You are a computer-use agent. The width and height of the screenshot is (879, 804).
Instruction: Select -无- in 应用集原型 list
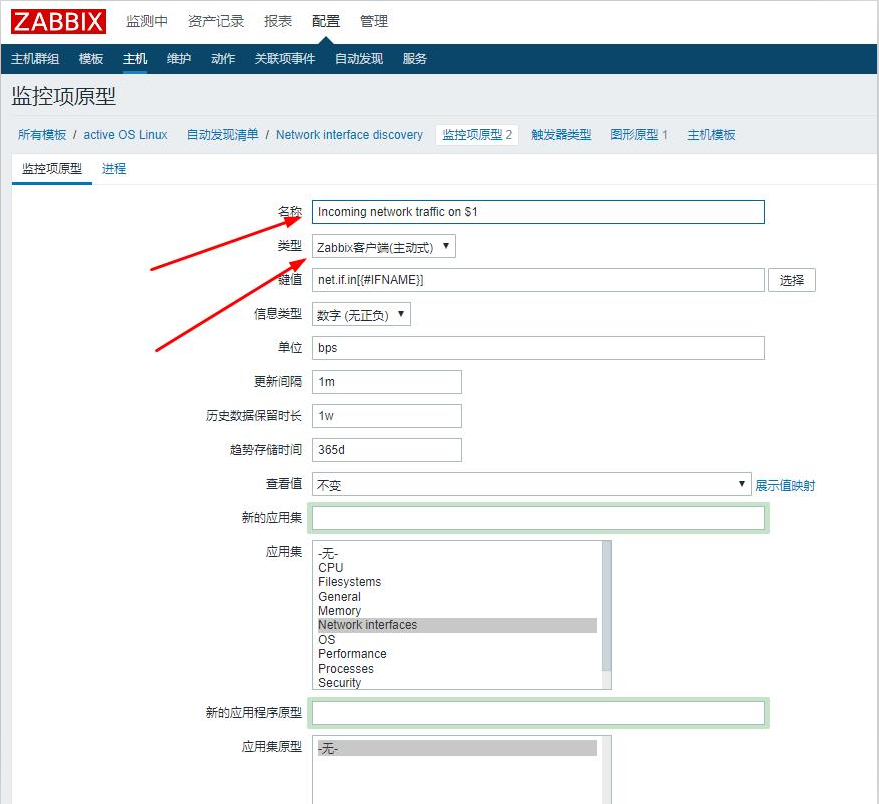click(x=457, y=748)
